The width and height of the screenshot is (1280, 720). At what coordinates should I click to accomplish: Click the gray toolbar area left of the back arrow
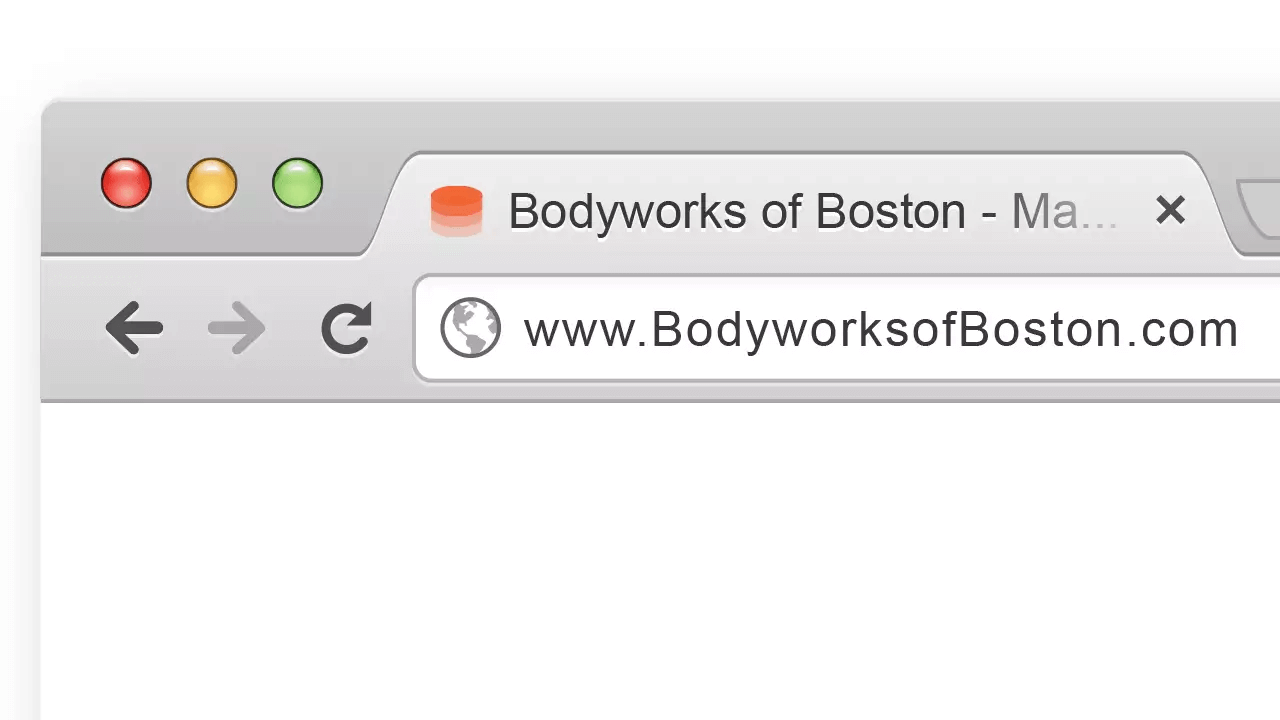[70, 328]
